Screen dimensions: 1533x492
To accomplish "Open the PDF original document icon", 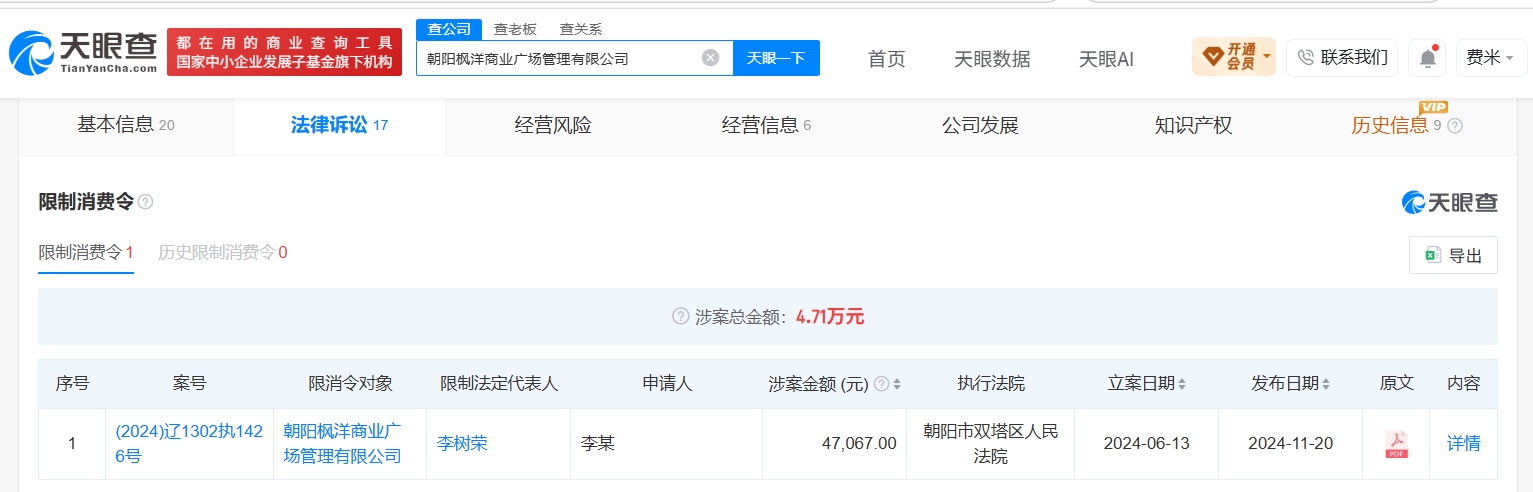I will point(1396,443).
